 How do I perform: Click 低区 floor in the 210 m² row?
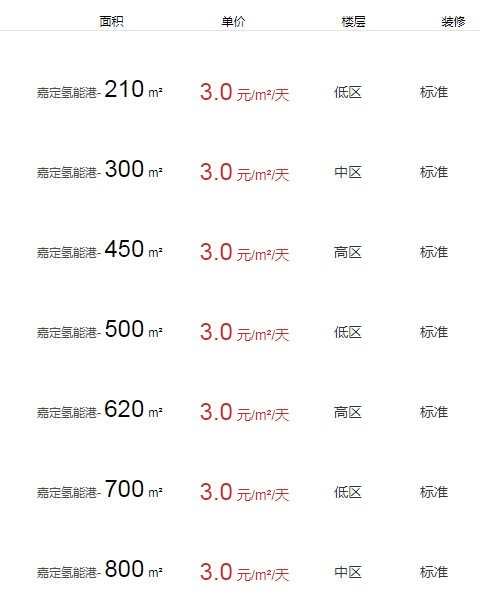point(348,92)
